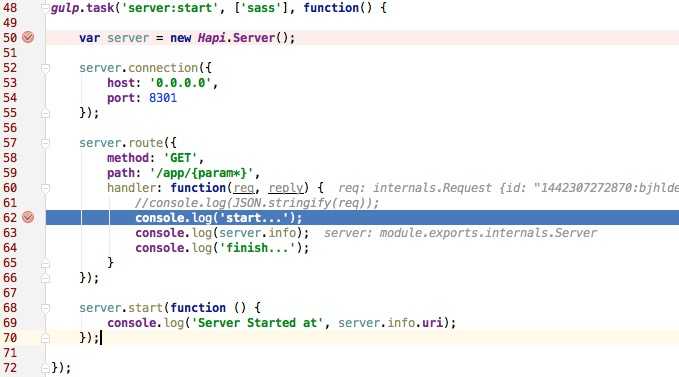The width and height of the screenshot is (679, 377).
Task: Remove the breakpoint on line 50
Action: click(x=28, y=37)
